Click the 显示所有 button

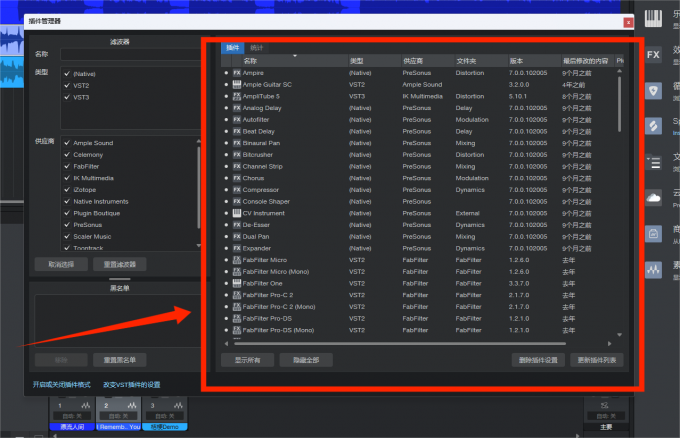pos(248,360)
